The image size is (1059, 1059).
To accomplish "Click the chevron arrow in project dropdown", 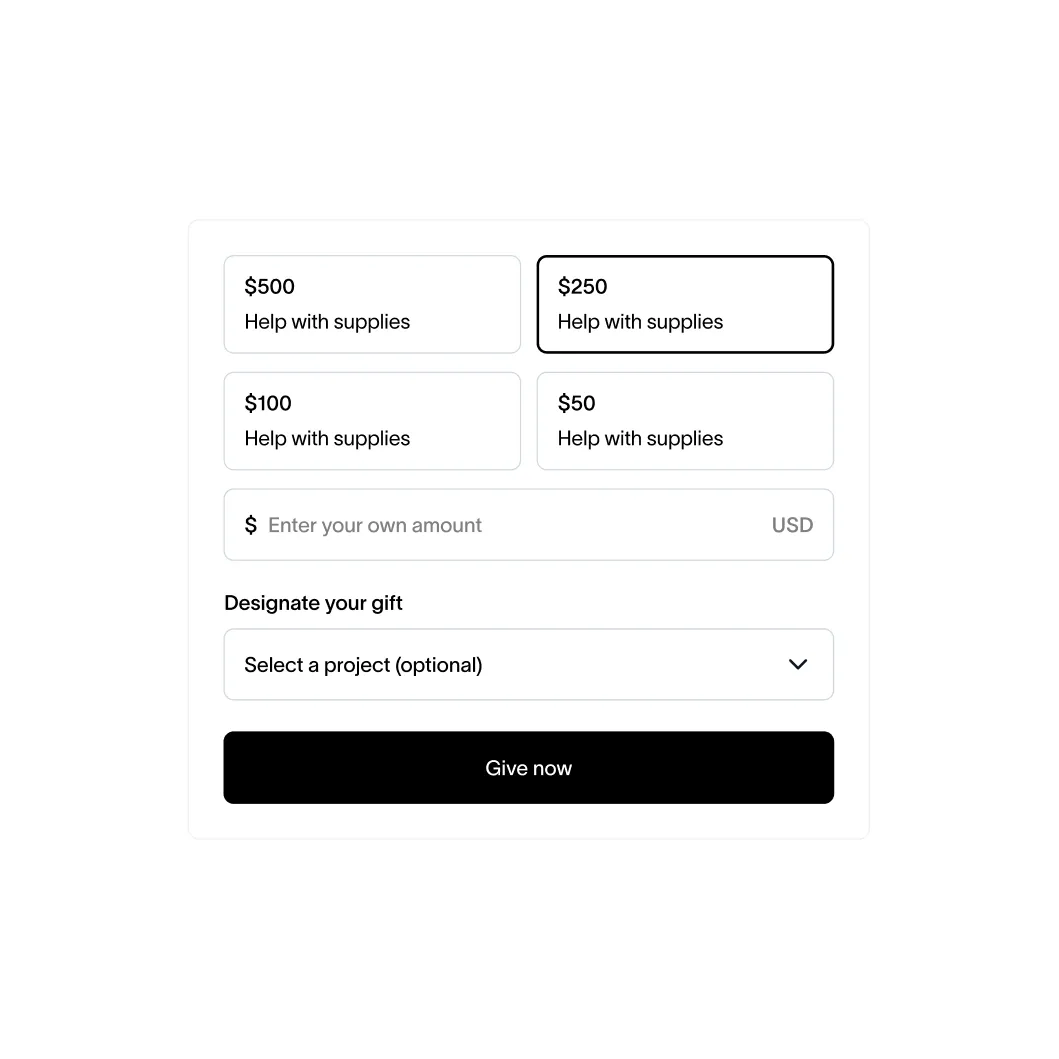I will [x=798, y=664].
